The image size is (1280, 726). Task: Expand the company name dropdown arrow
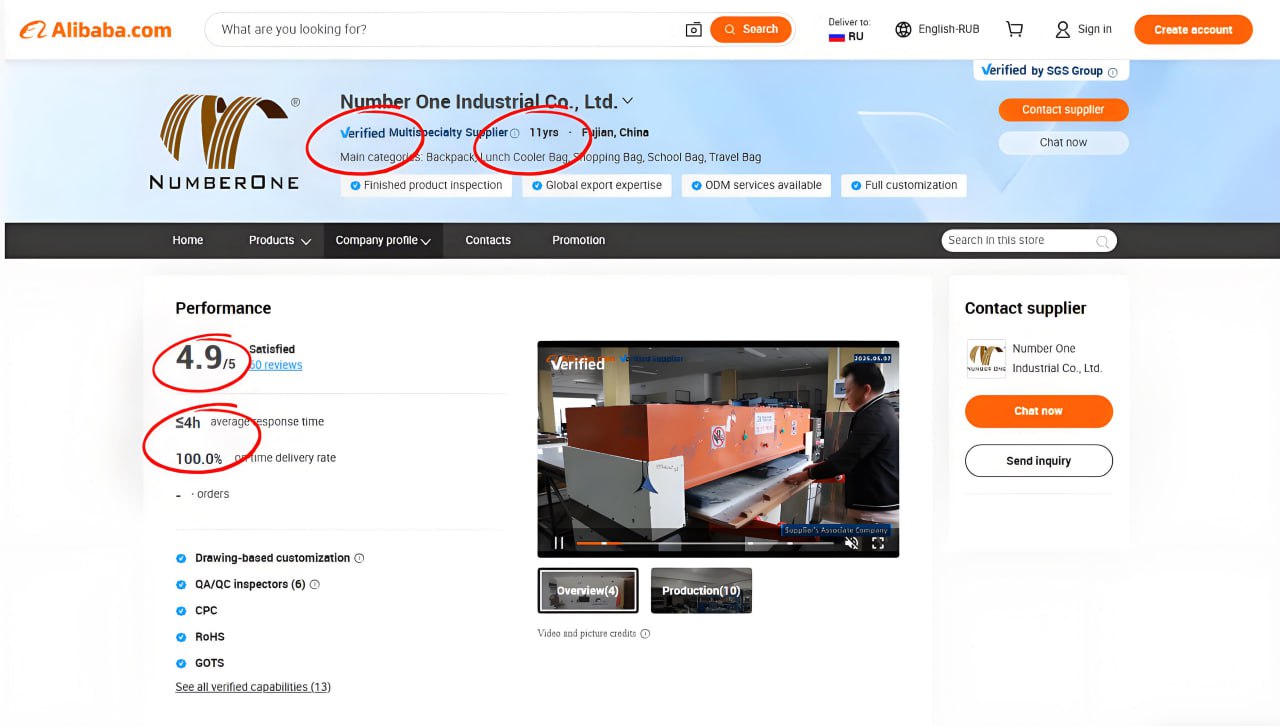tap(627, 101)
